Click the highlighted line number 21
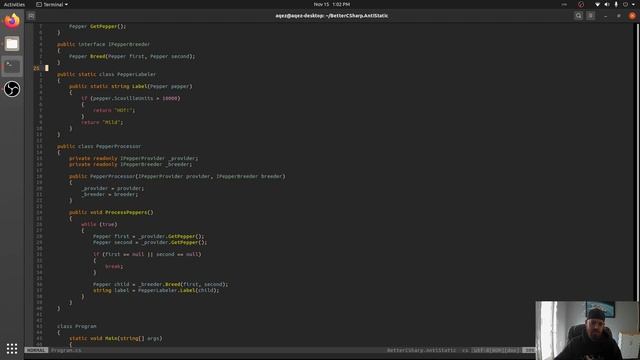The height and width of the screenshot is (360, 640). pyautogui.click(x=37, y=68)
